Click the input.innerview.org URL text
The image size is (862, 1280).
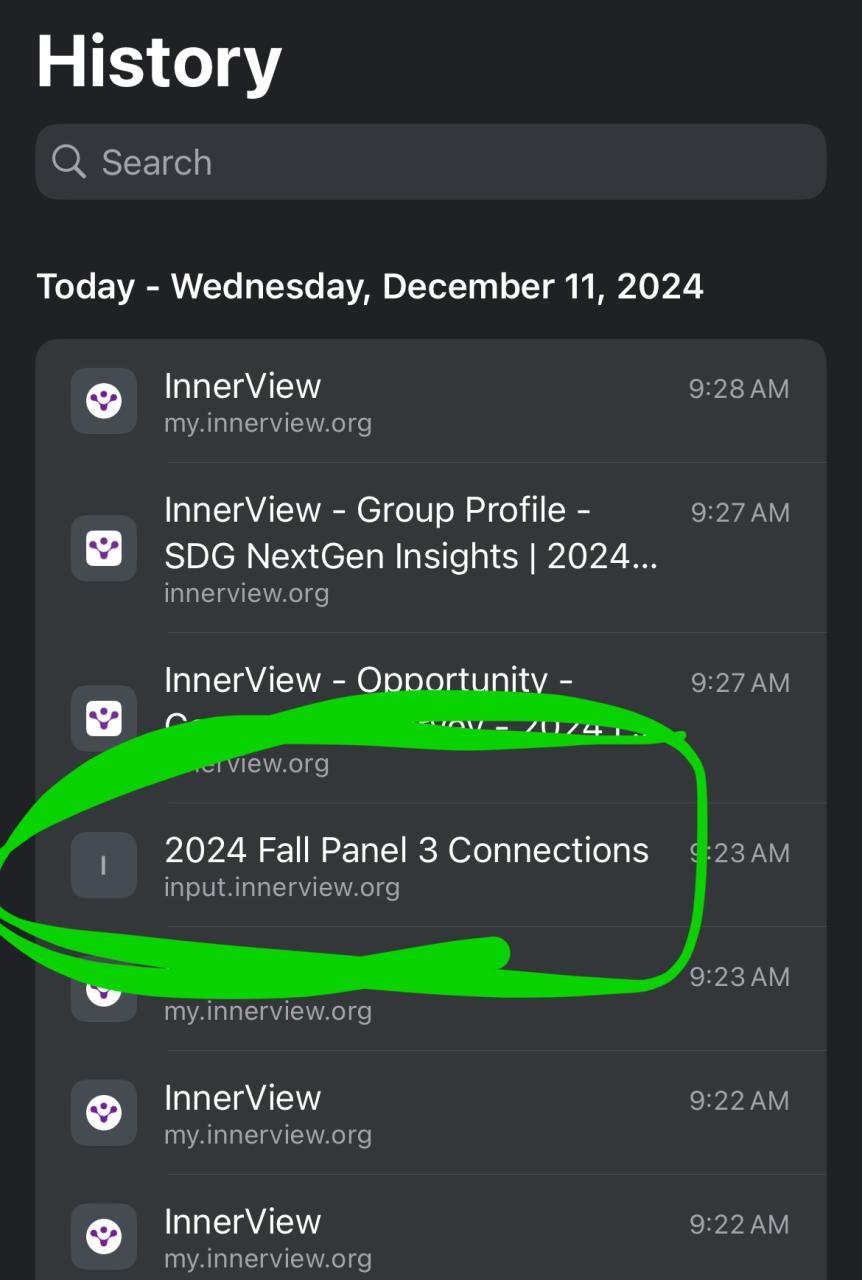(x=282, y=888)
